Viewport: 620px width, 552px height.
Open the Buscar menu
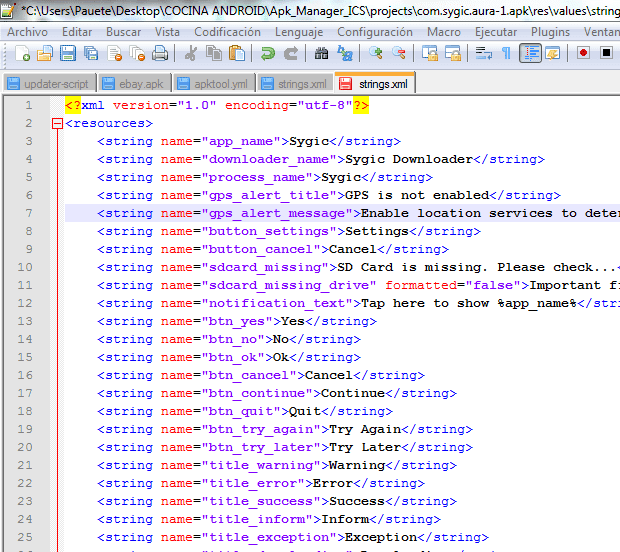pos(123,32)
